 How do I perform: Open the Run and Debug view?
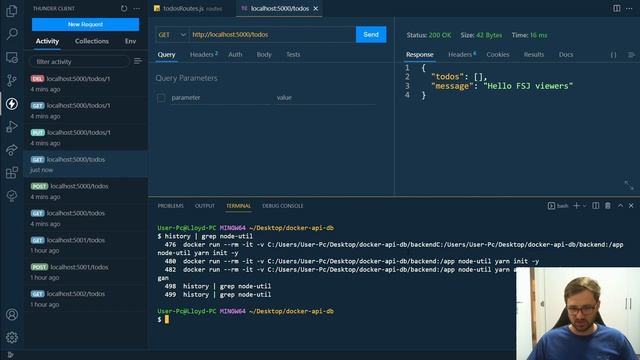[x=12, y=127]
